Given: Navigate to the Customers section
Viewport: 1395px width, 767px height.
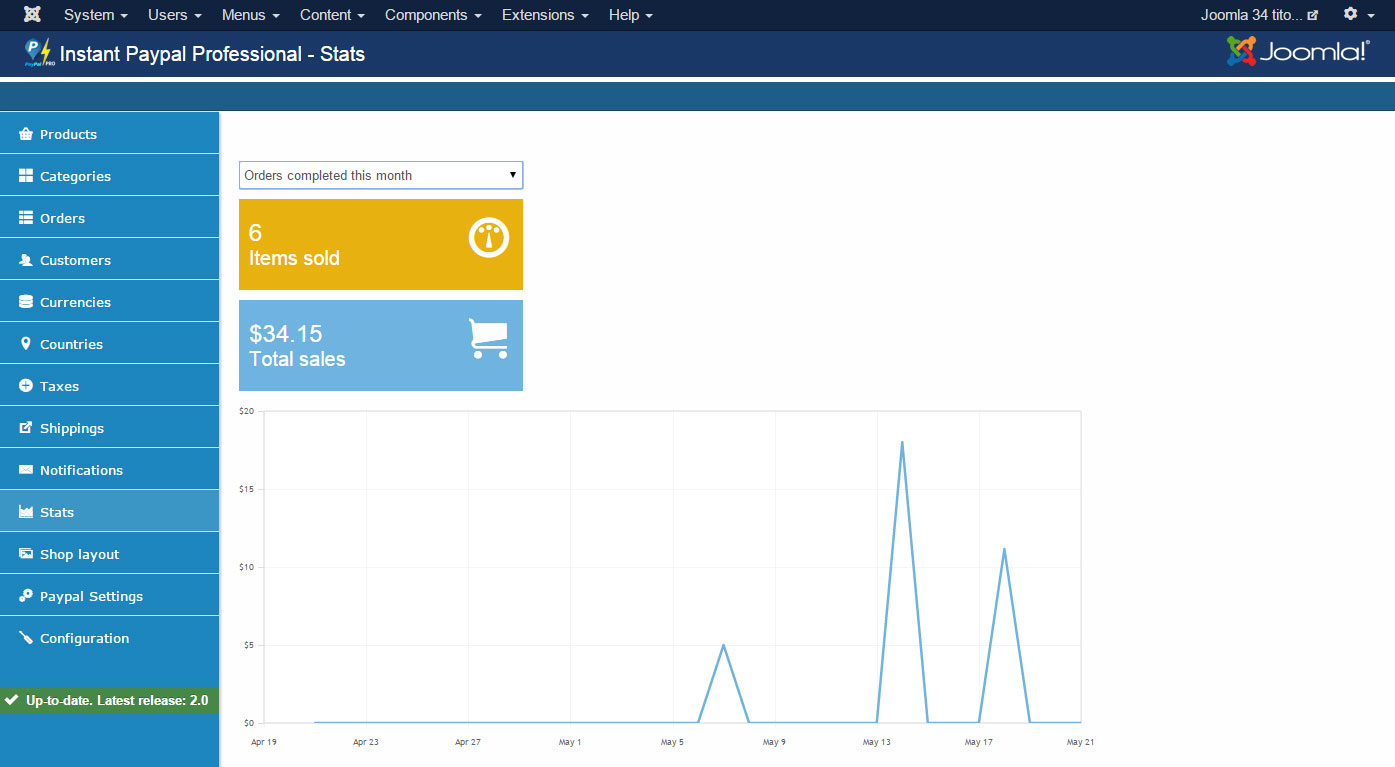Looking at the screenshot, I should pyautogui.click(x=109, y=259).
